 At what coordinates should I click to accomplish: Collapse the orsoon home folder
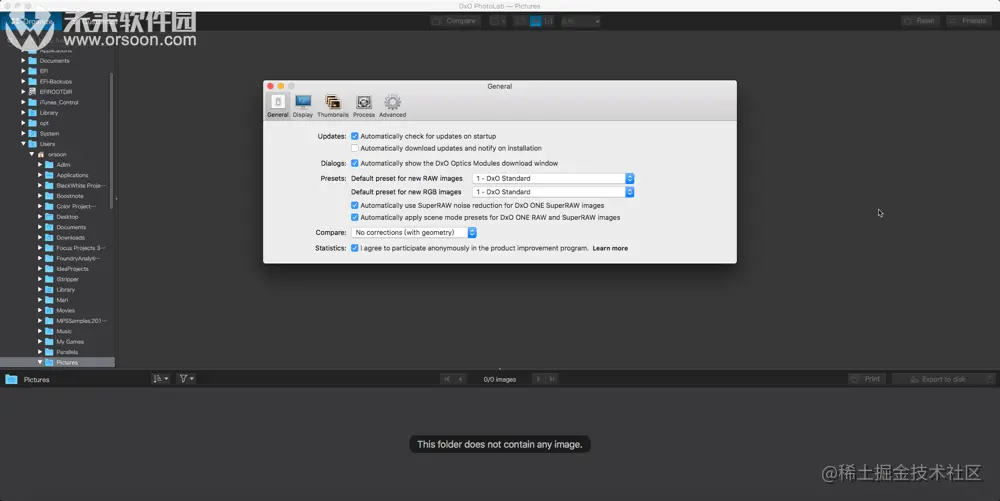point(32,154)
